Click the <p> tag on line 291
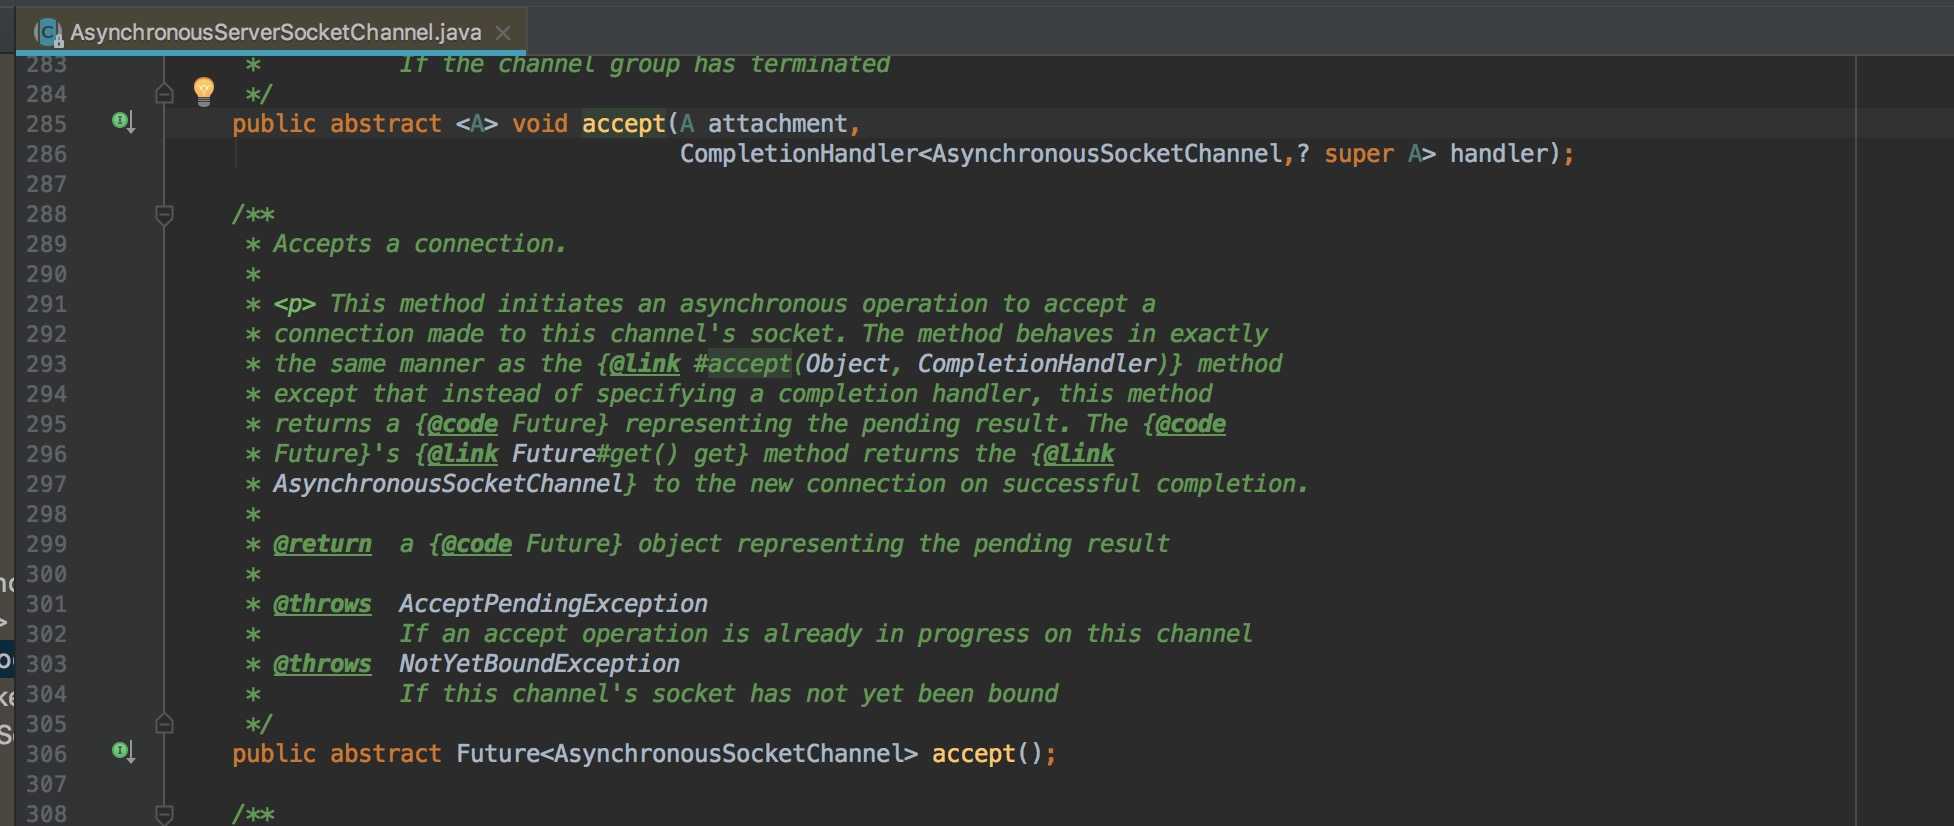Image resolution: width=1954 pixels, height=826 pixels. pos(294,304)
